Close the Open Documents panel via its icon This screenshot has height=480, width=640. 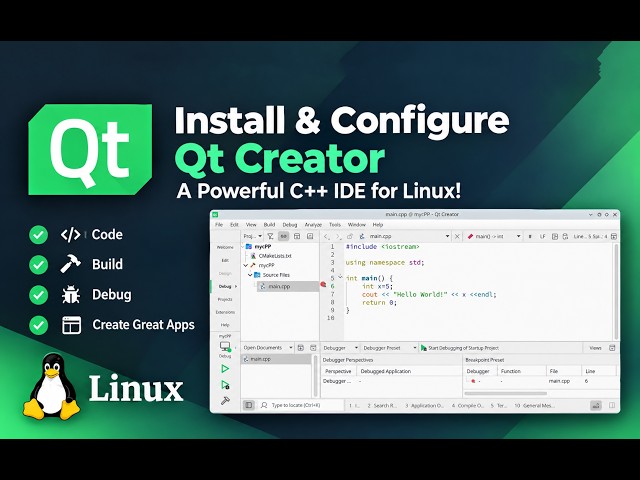coord(313,348)
